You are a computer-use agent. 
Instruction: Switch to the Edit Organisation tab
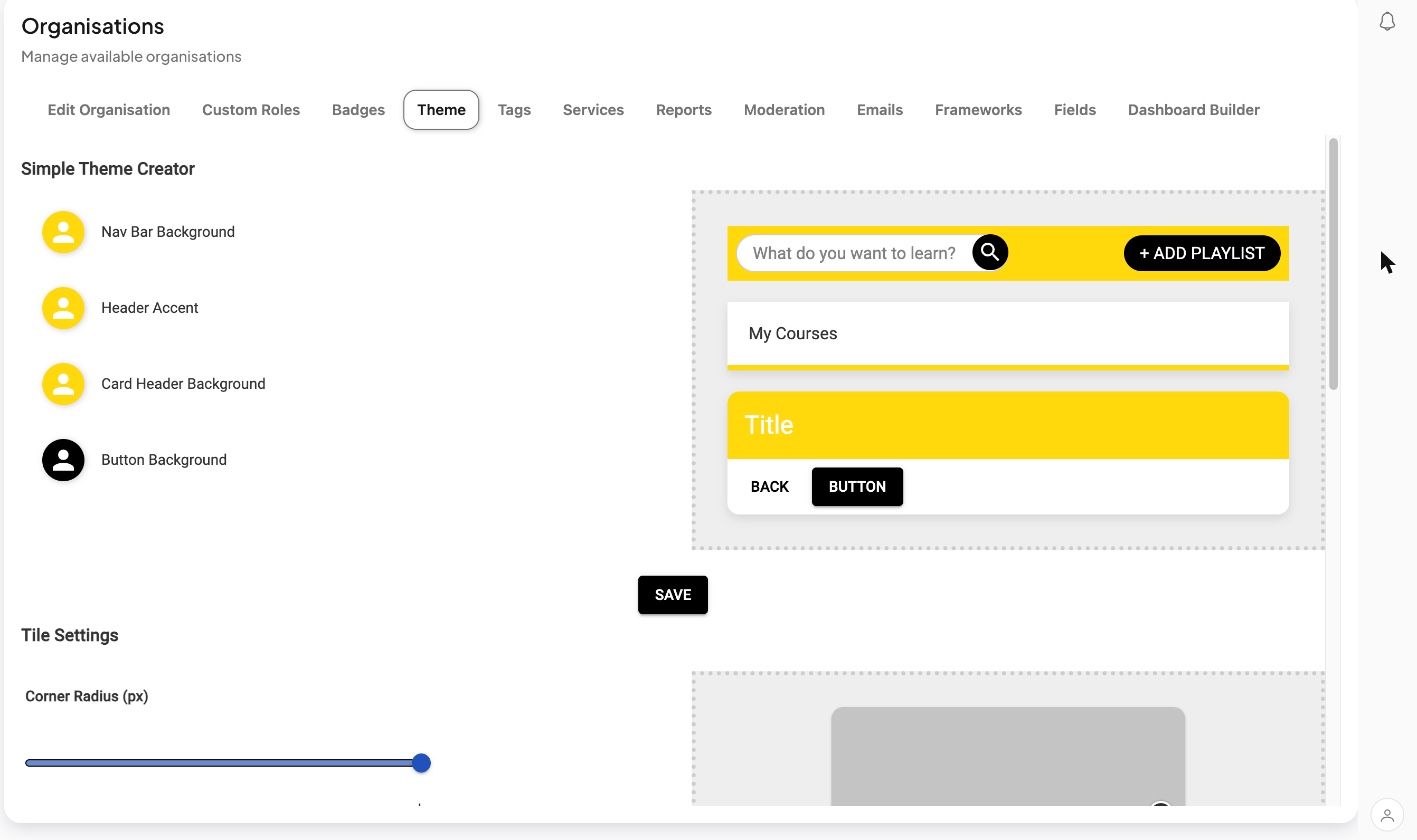pyautogui.click(x=109, y=110)
